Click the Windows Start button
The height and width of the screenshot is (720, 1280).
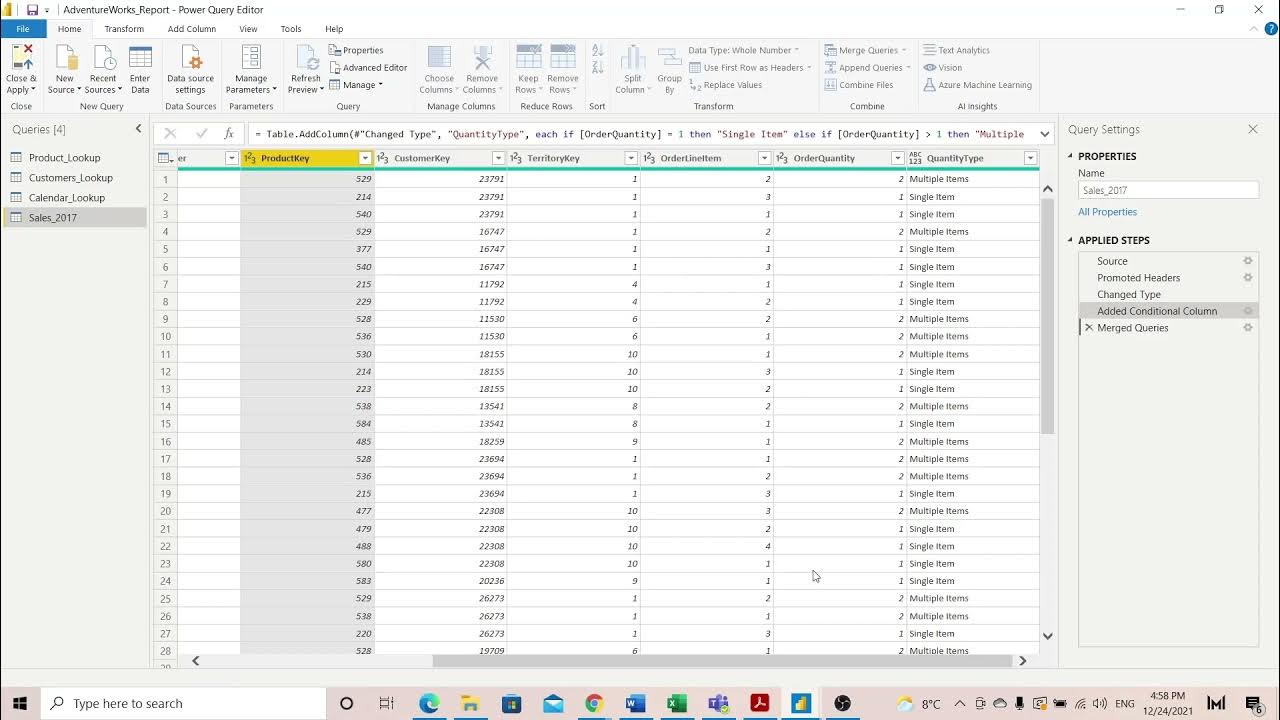(x=20, y=703)
